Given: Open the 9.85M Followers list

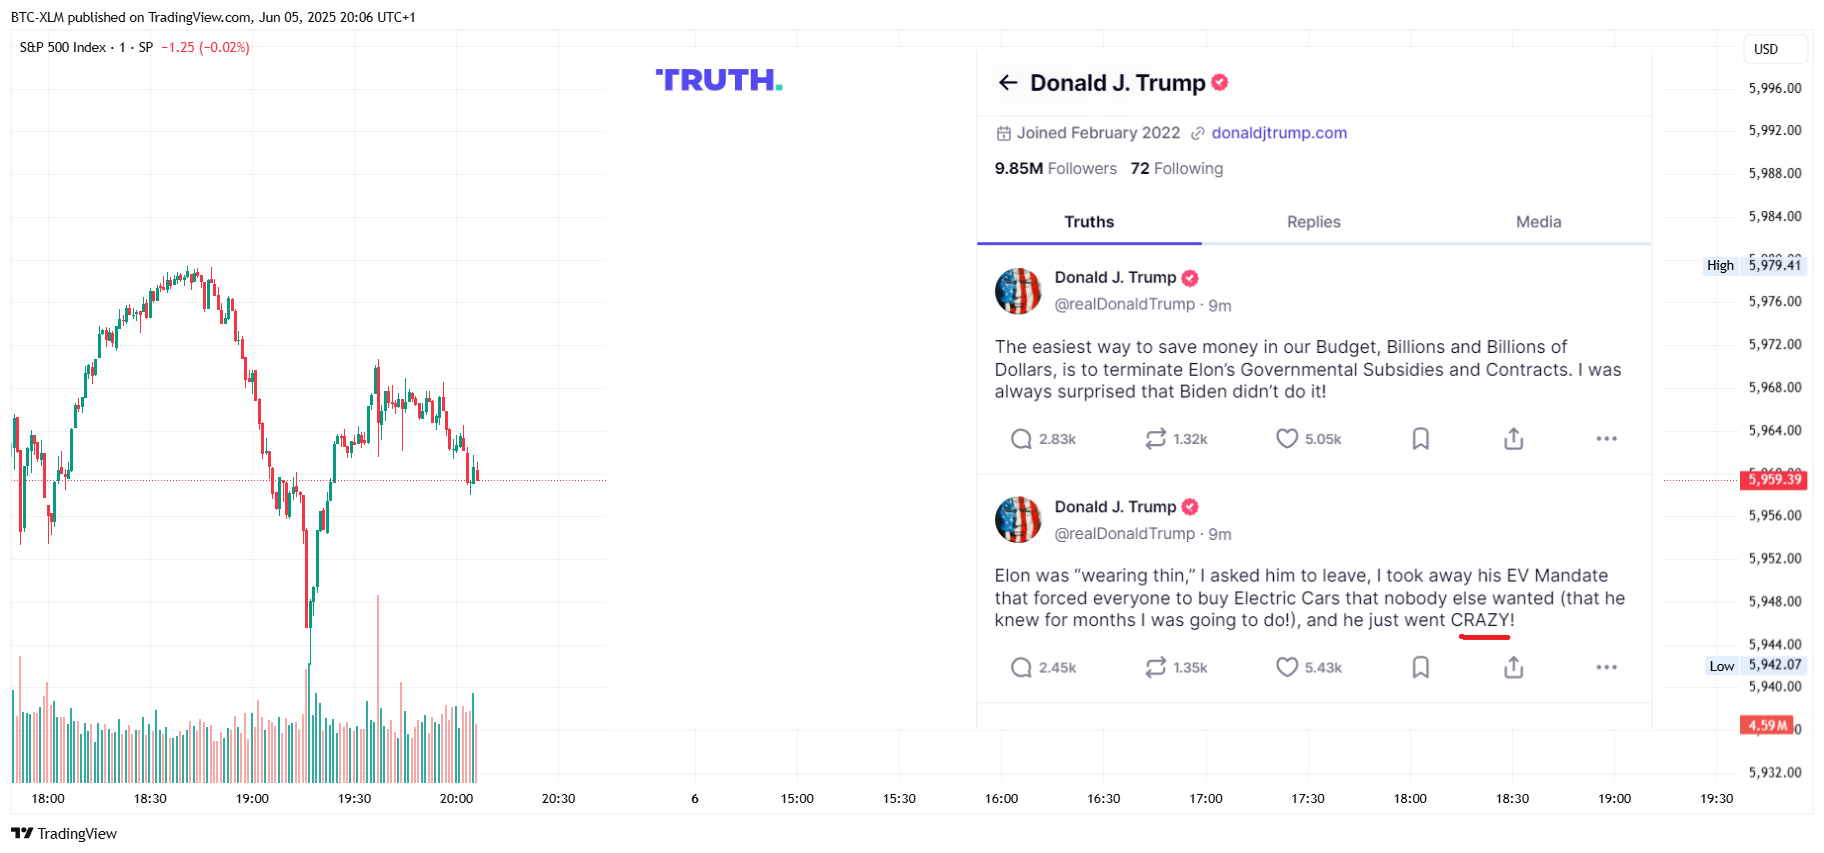Looking at the screenshot, I should click(x=1055, y=169).
